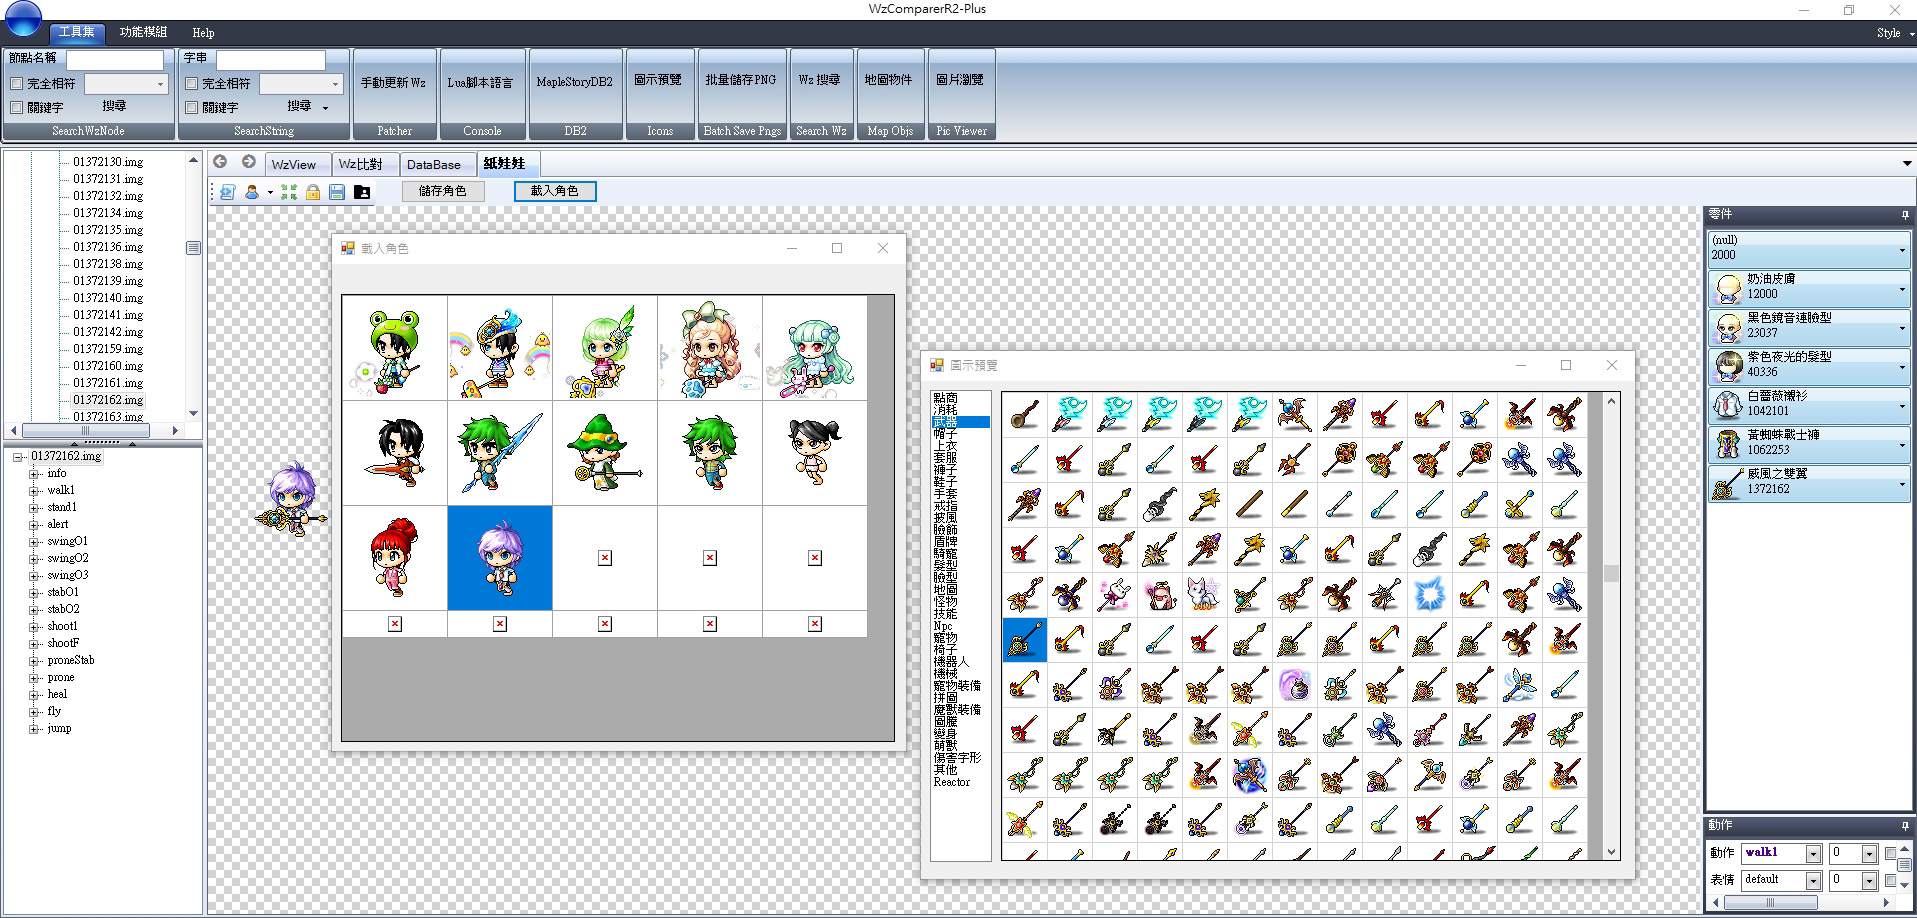The height and width of the screenshot is (918, 1917).
Task: Pick the white bunny wand icon
Action: [x=1114, y=594]
